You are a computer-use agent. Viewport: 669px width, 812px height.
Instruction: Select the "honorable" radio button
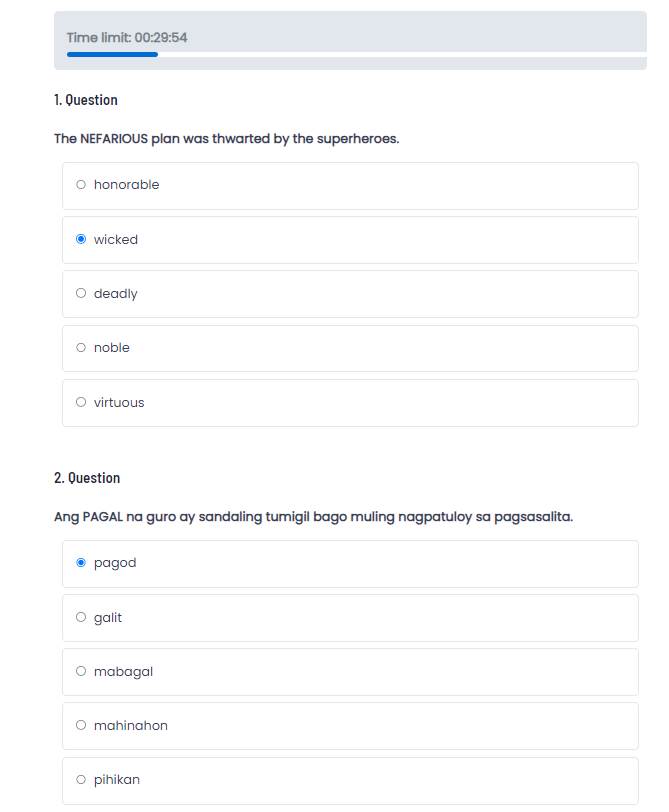pyautogui.click(x=81, y=185)
